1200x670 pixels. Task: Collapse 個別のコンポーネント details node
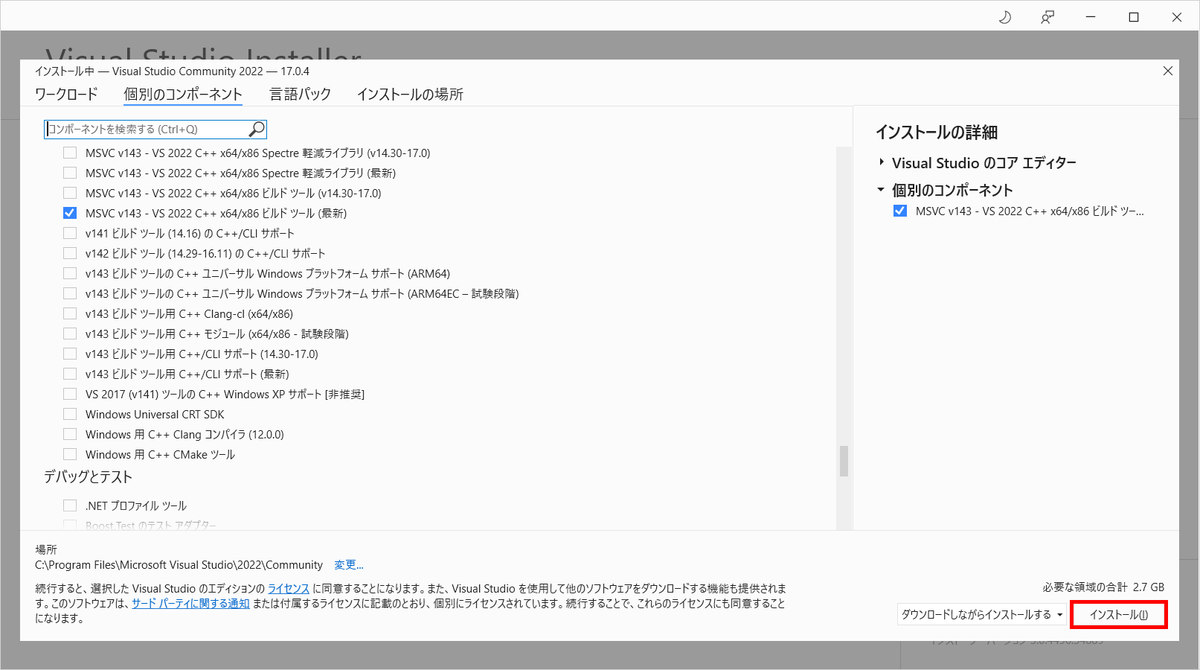click(x=881, y=189)
